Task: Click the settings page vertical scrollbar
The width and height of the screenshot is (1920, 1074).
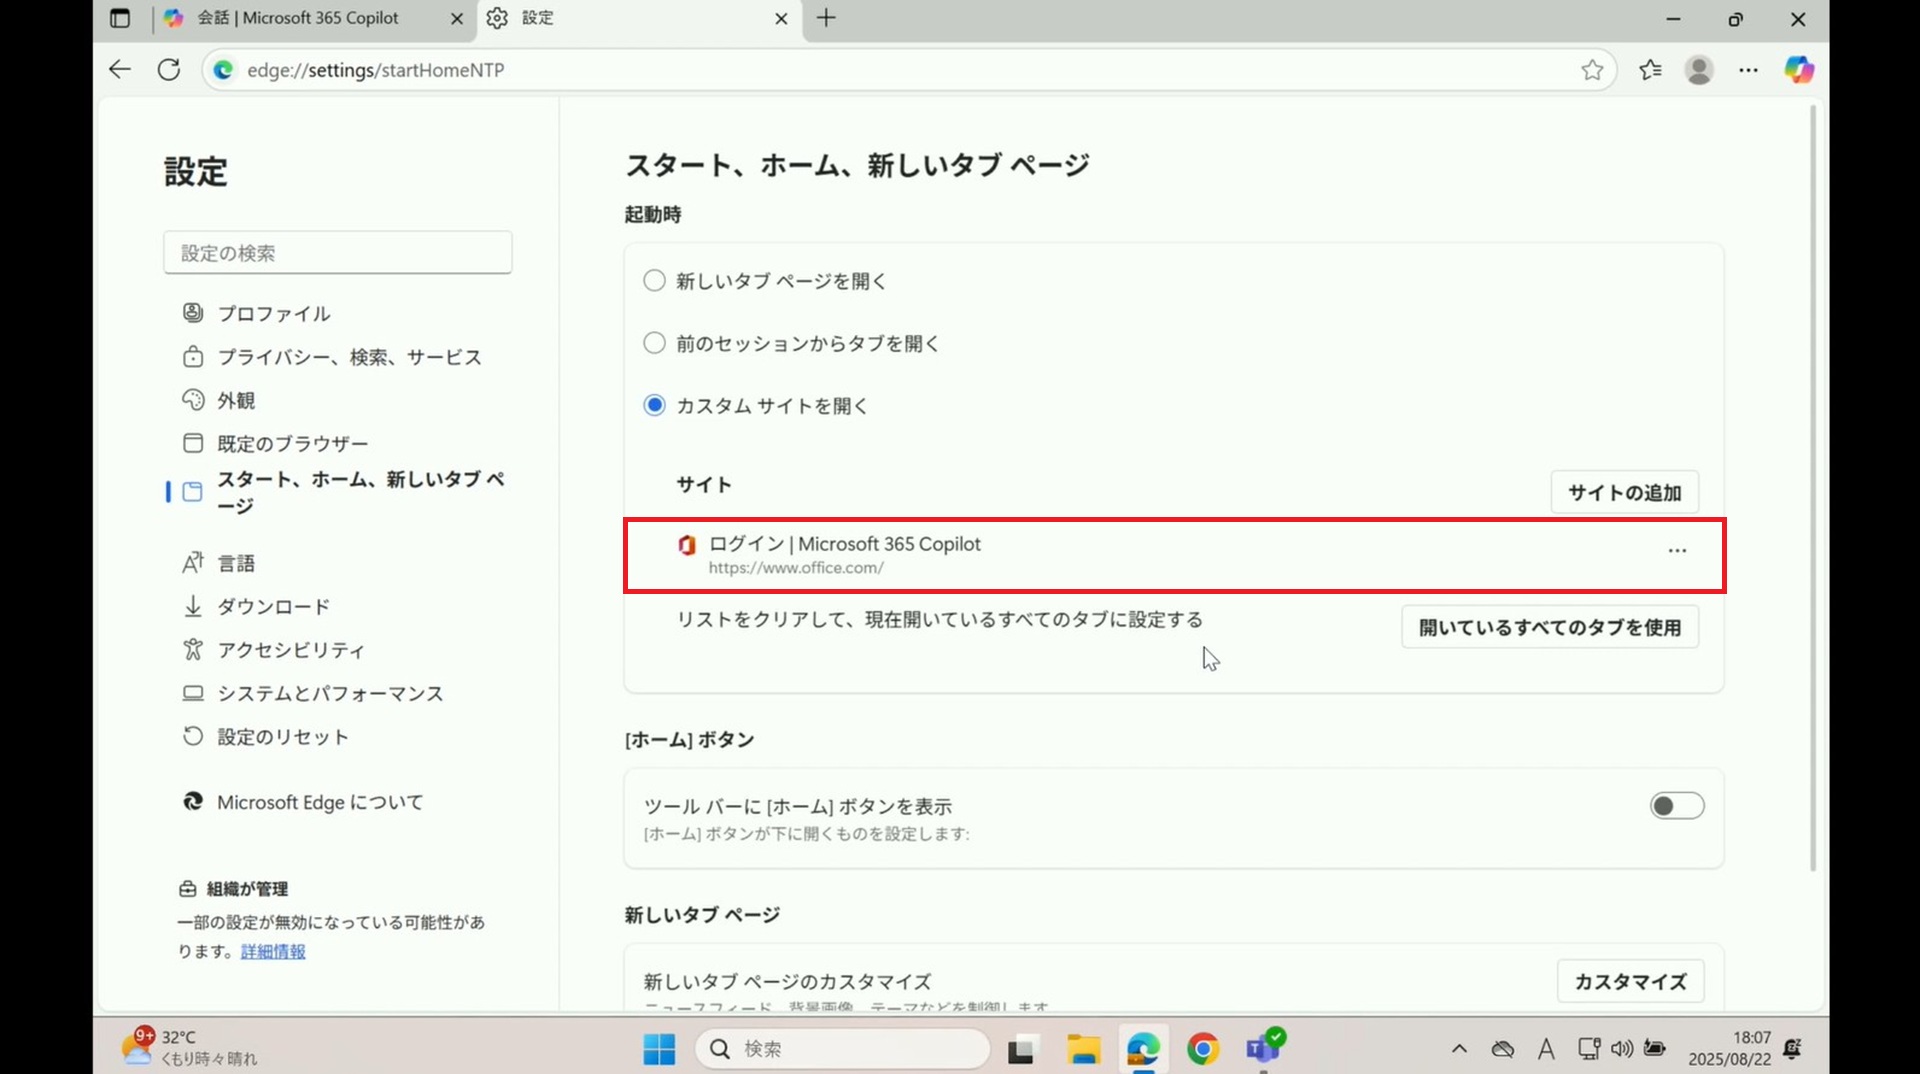Action: coord(1812,490)
